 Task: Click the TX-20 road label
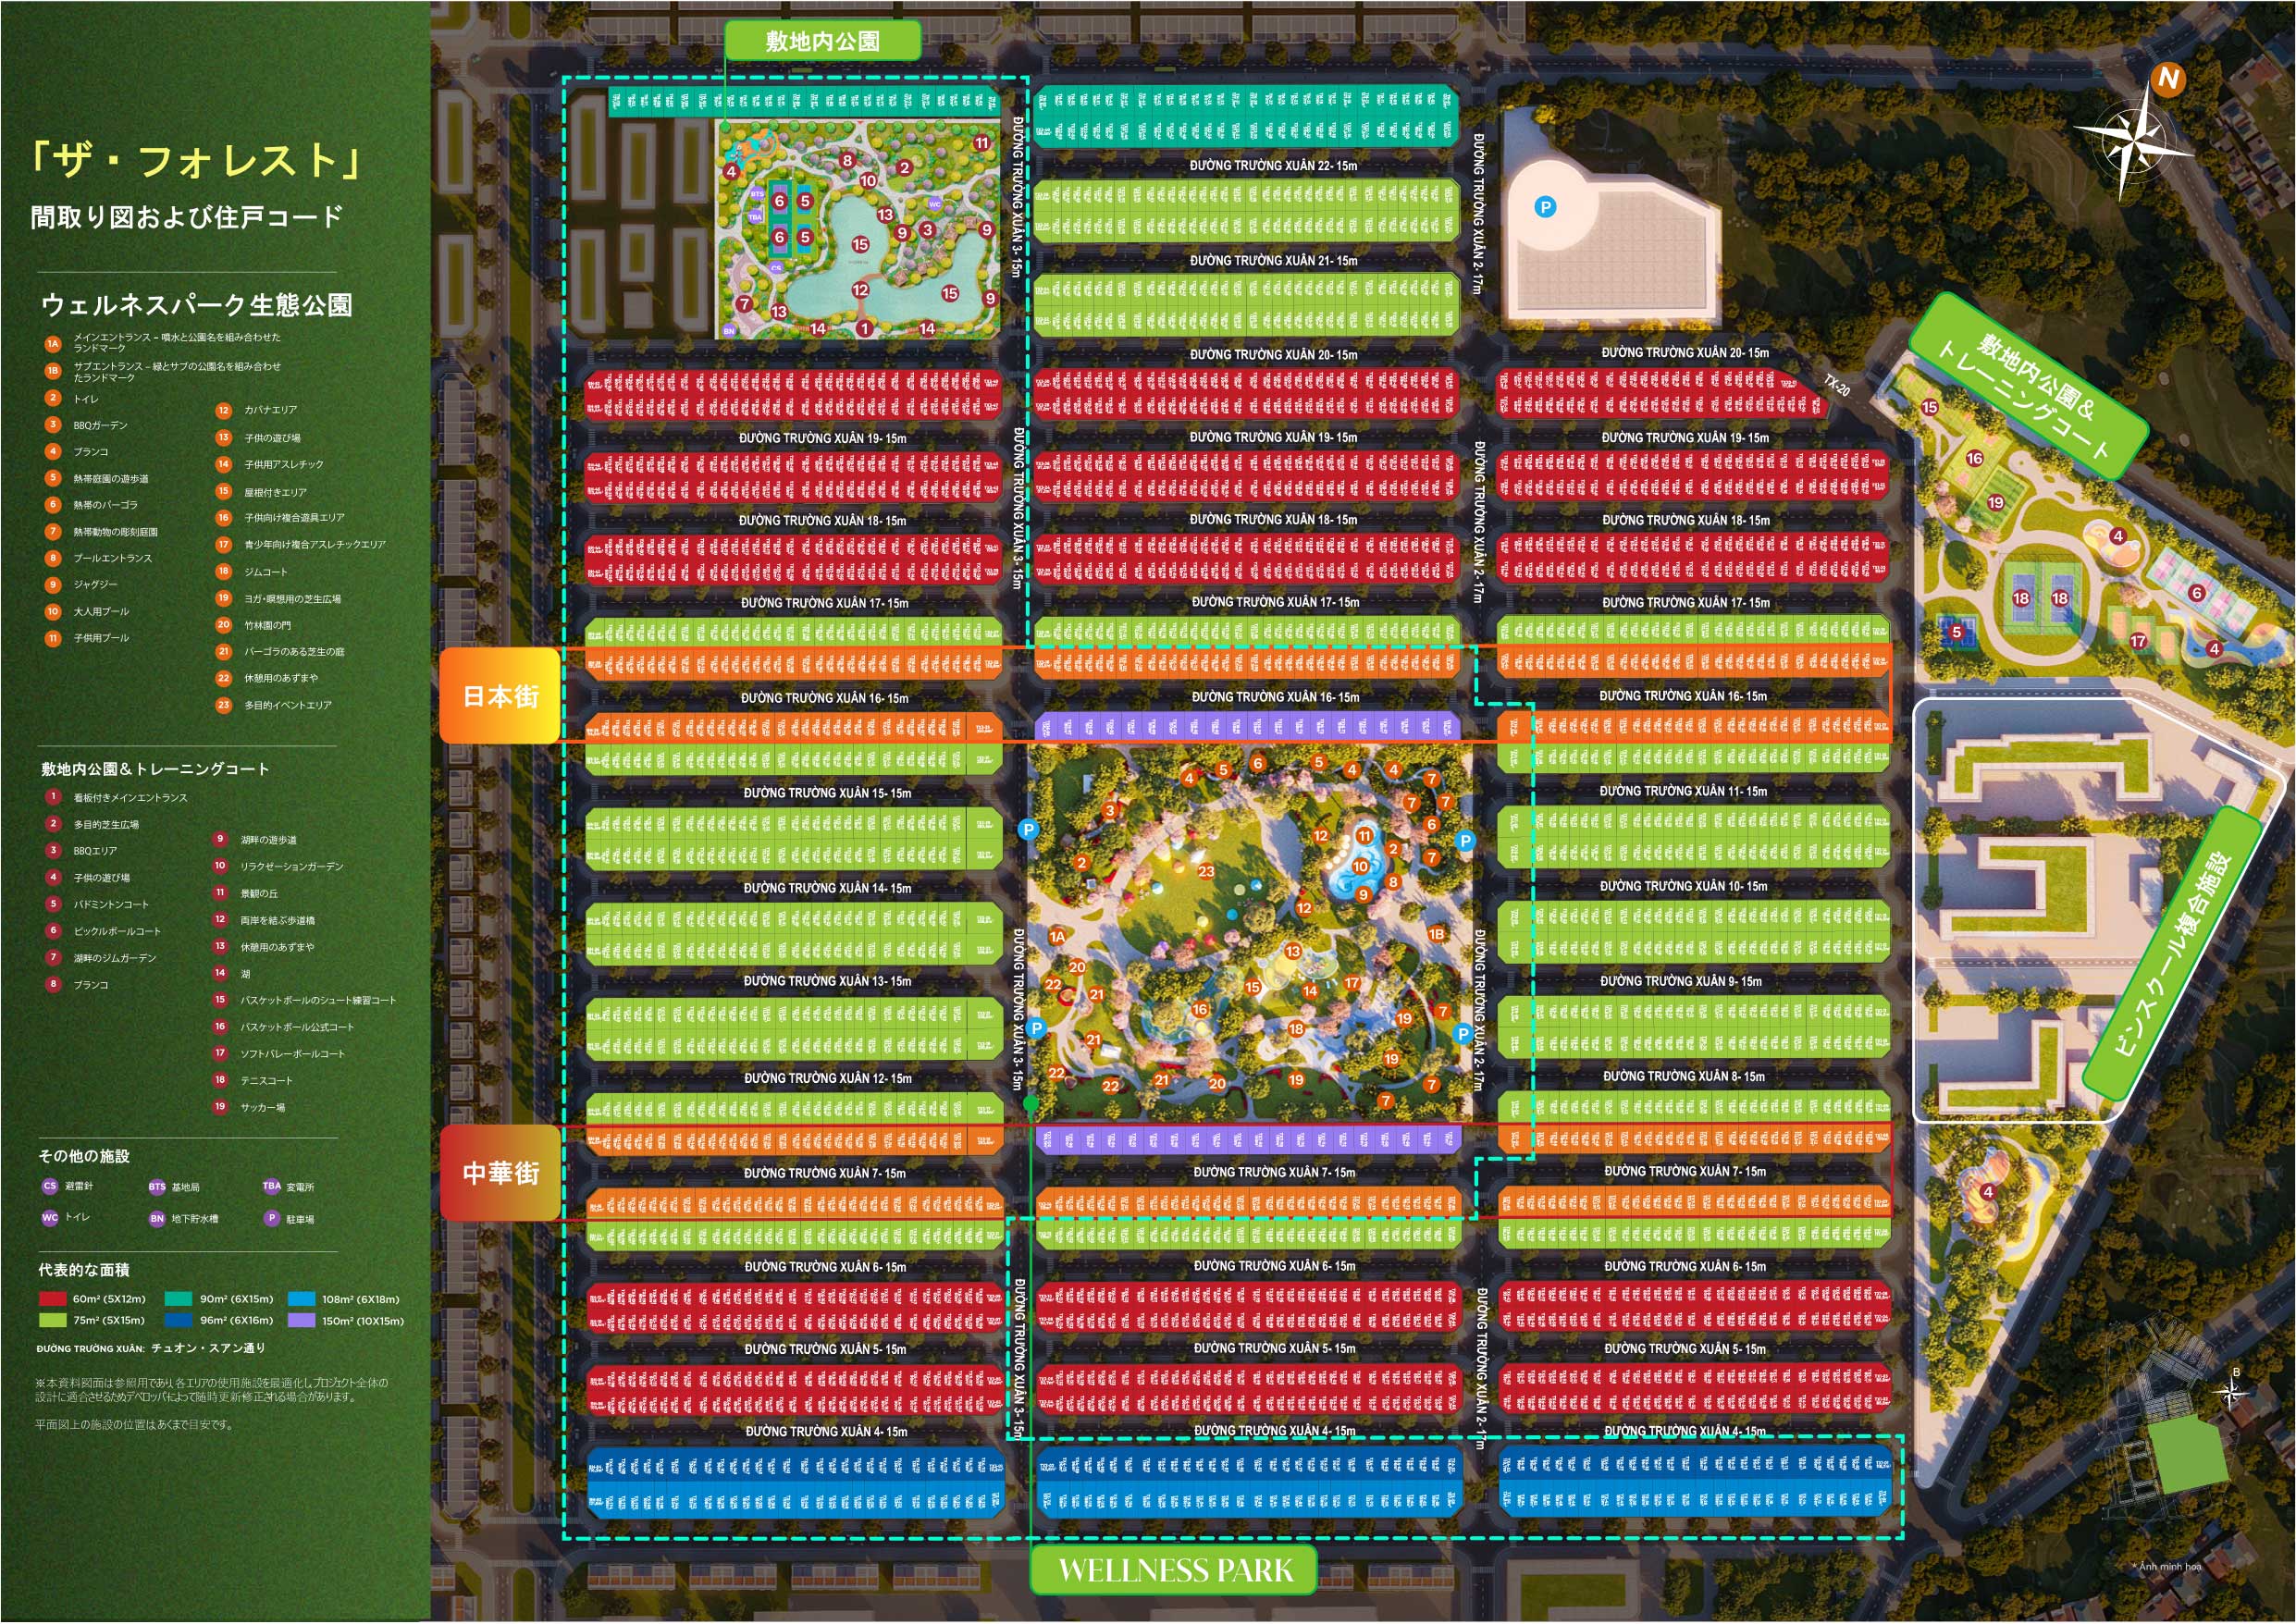tap(1836, 385)
